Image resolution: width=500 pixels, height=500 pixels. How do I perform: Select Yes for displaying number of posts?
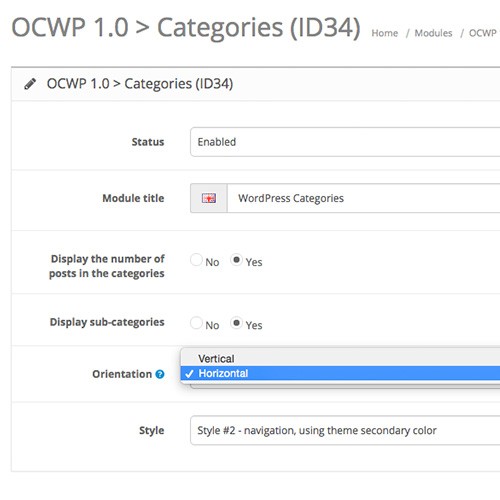tap(236, 260)
